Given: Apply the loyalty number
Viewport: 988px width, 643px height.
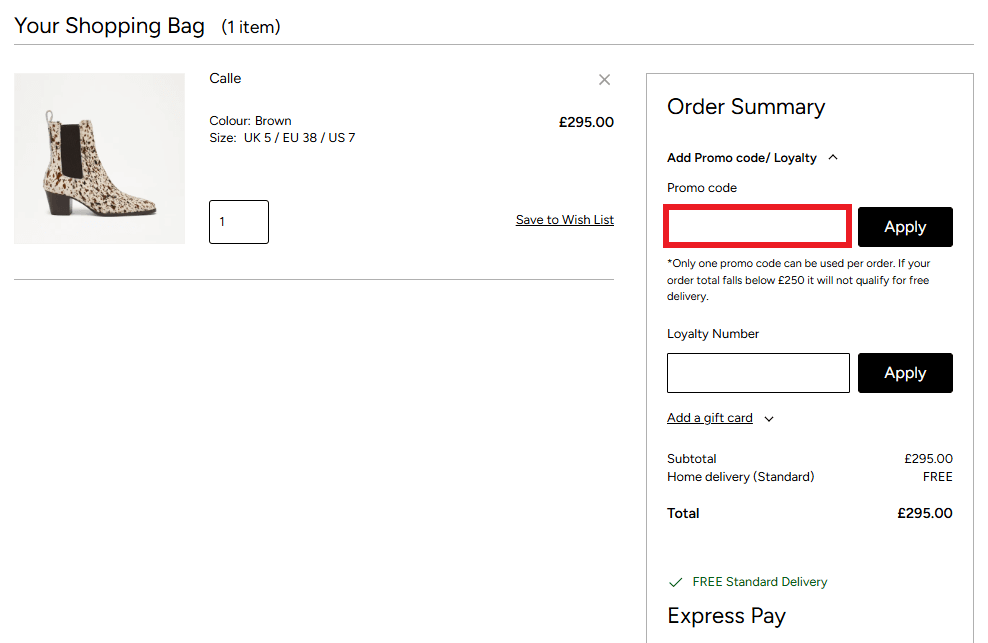Looking at the screenshot, I should click(x=904, y=372).
